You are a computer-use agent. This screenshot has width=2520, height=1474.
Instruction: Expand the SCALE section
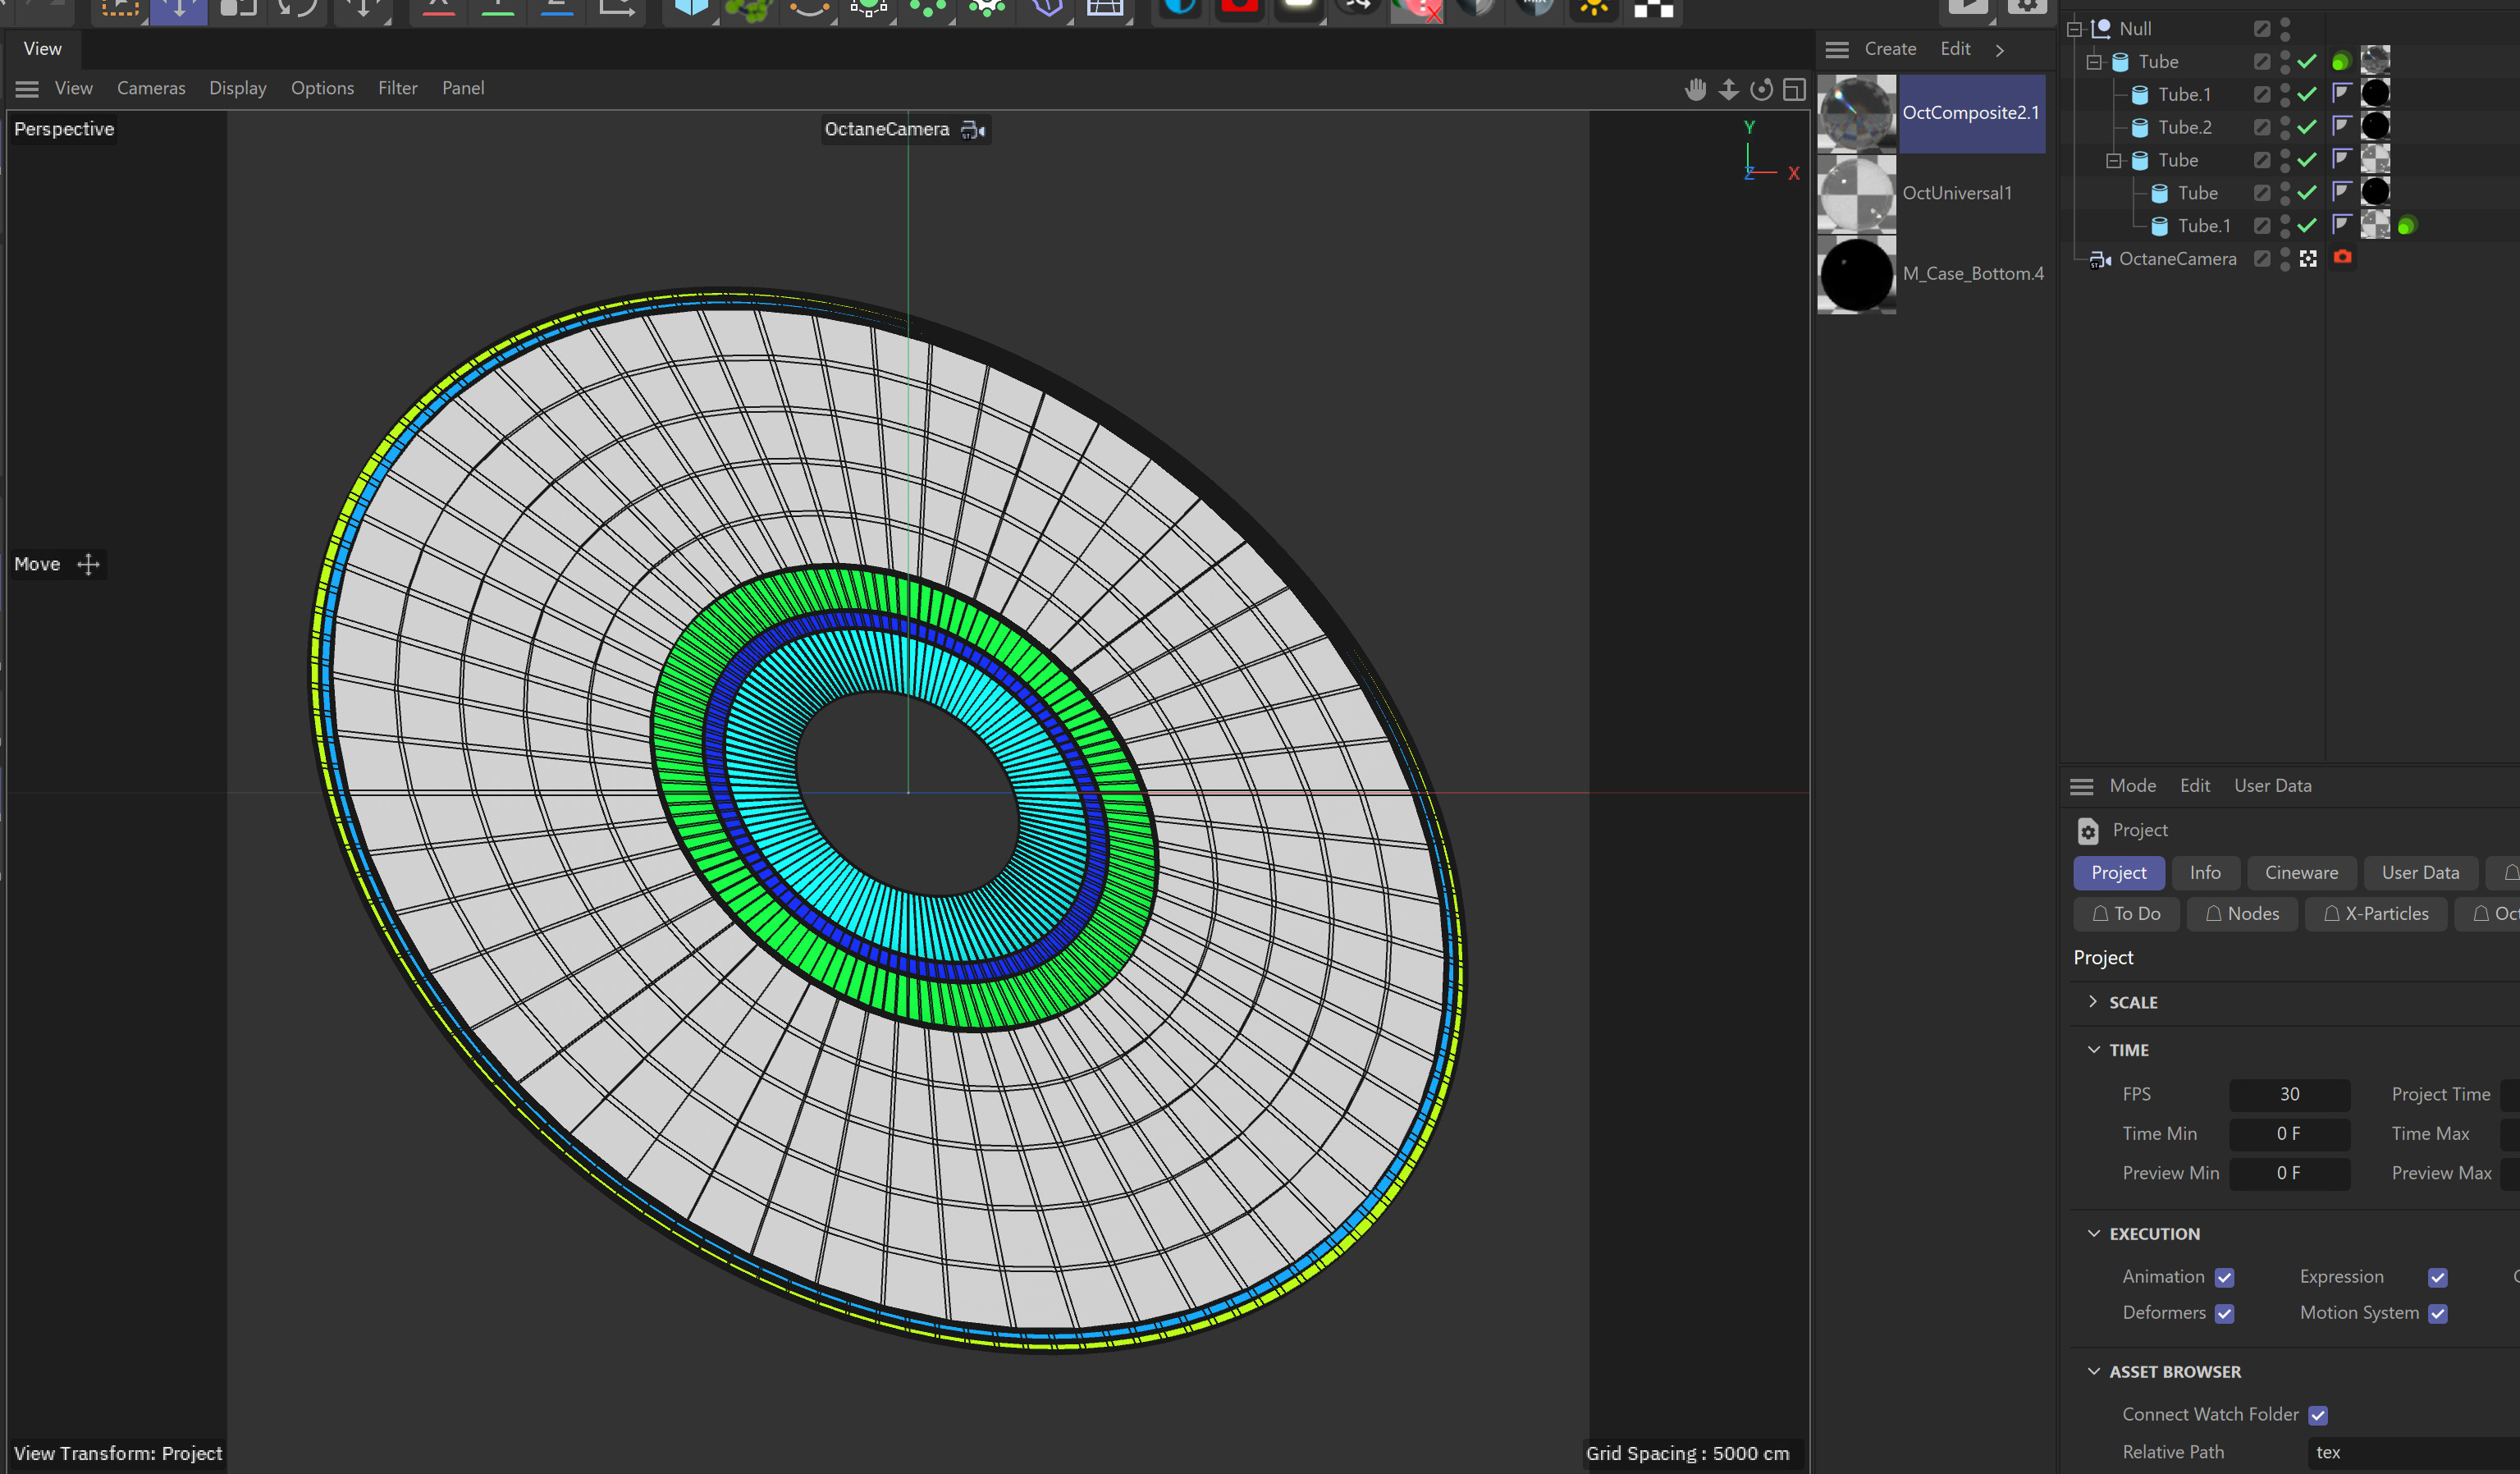click(2093, 1001)
